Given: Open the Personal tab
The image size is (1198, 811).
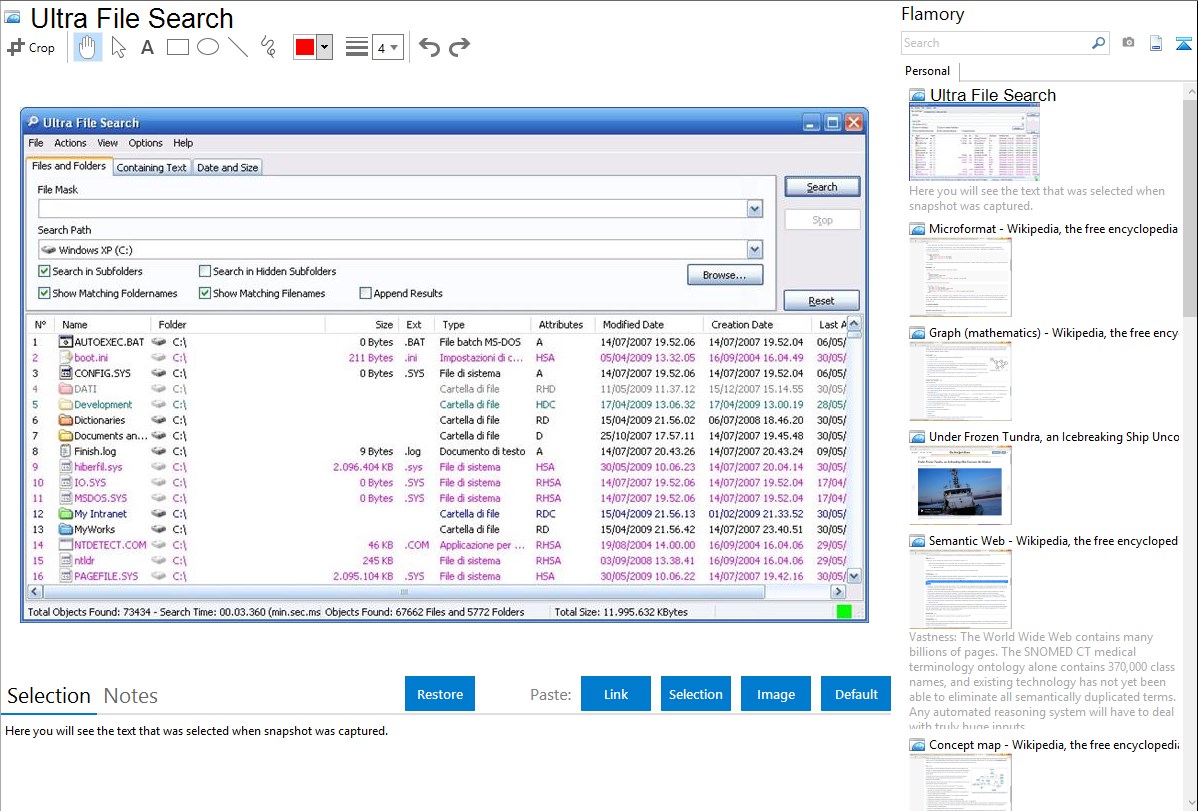Looking at the screenshot, I should 927,71.
